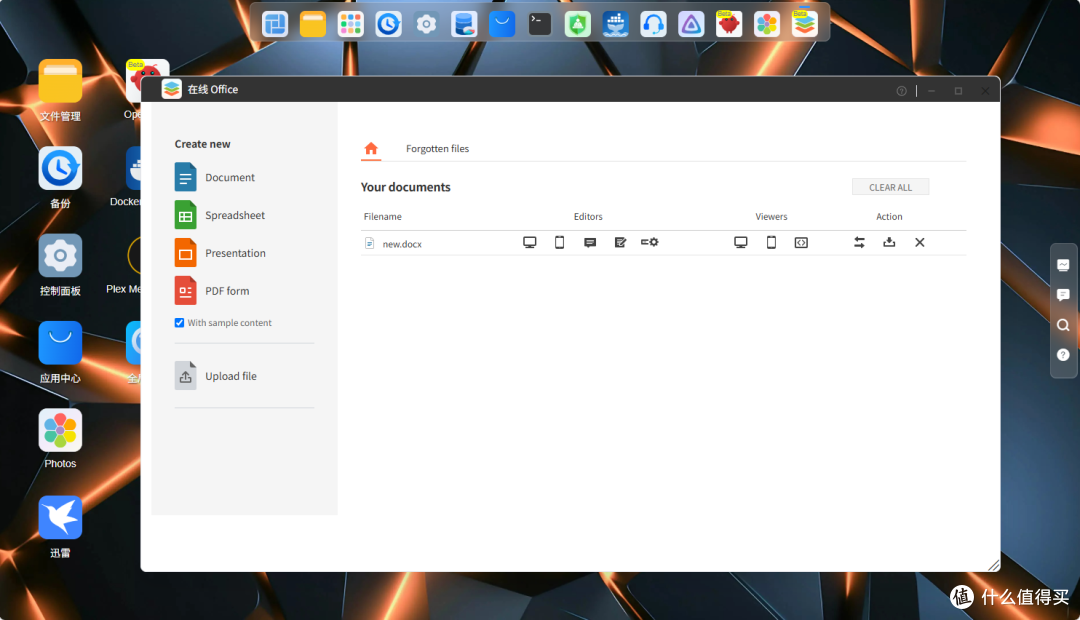Click the help question icon in right sidebar

pos(1063,355)
